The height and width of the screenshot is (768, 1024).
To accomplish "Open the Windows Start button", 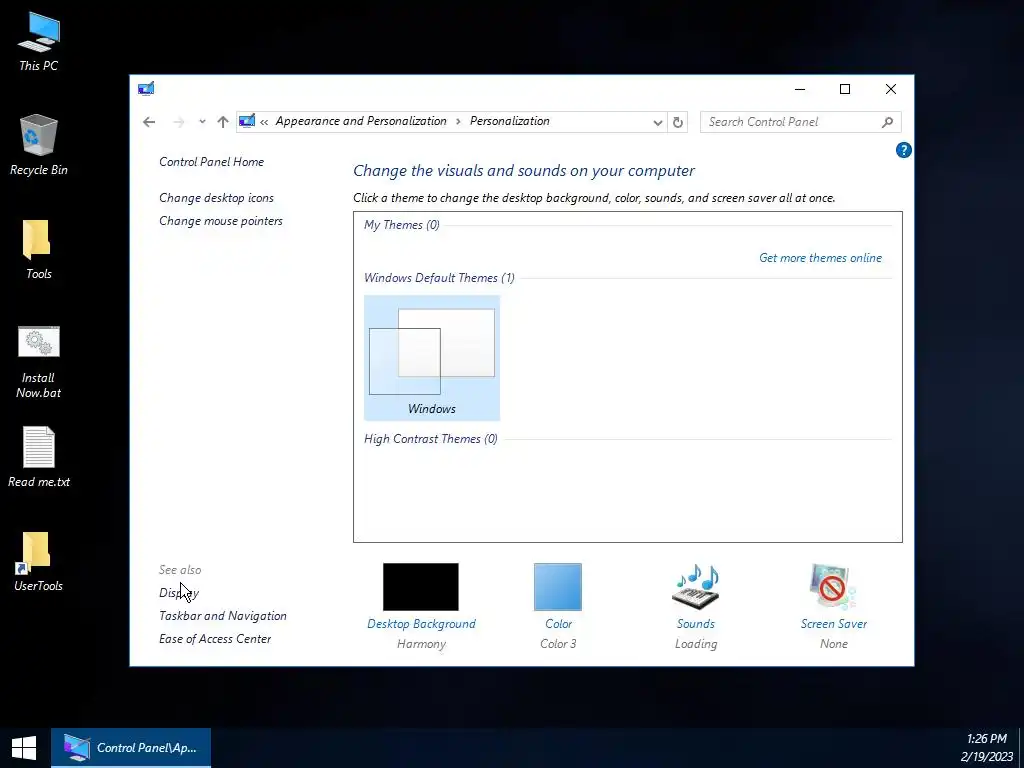I will [x=24, y=748].
